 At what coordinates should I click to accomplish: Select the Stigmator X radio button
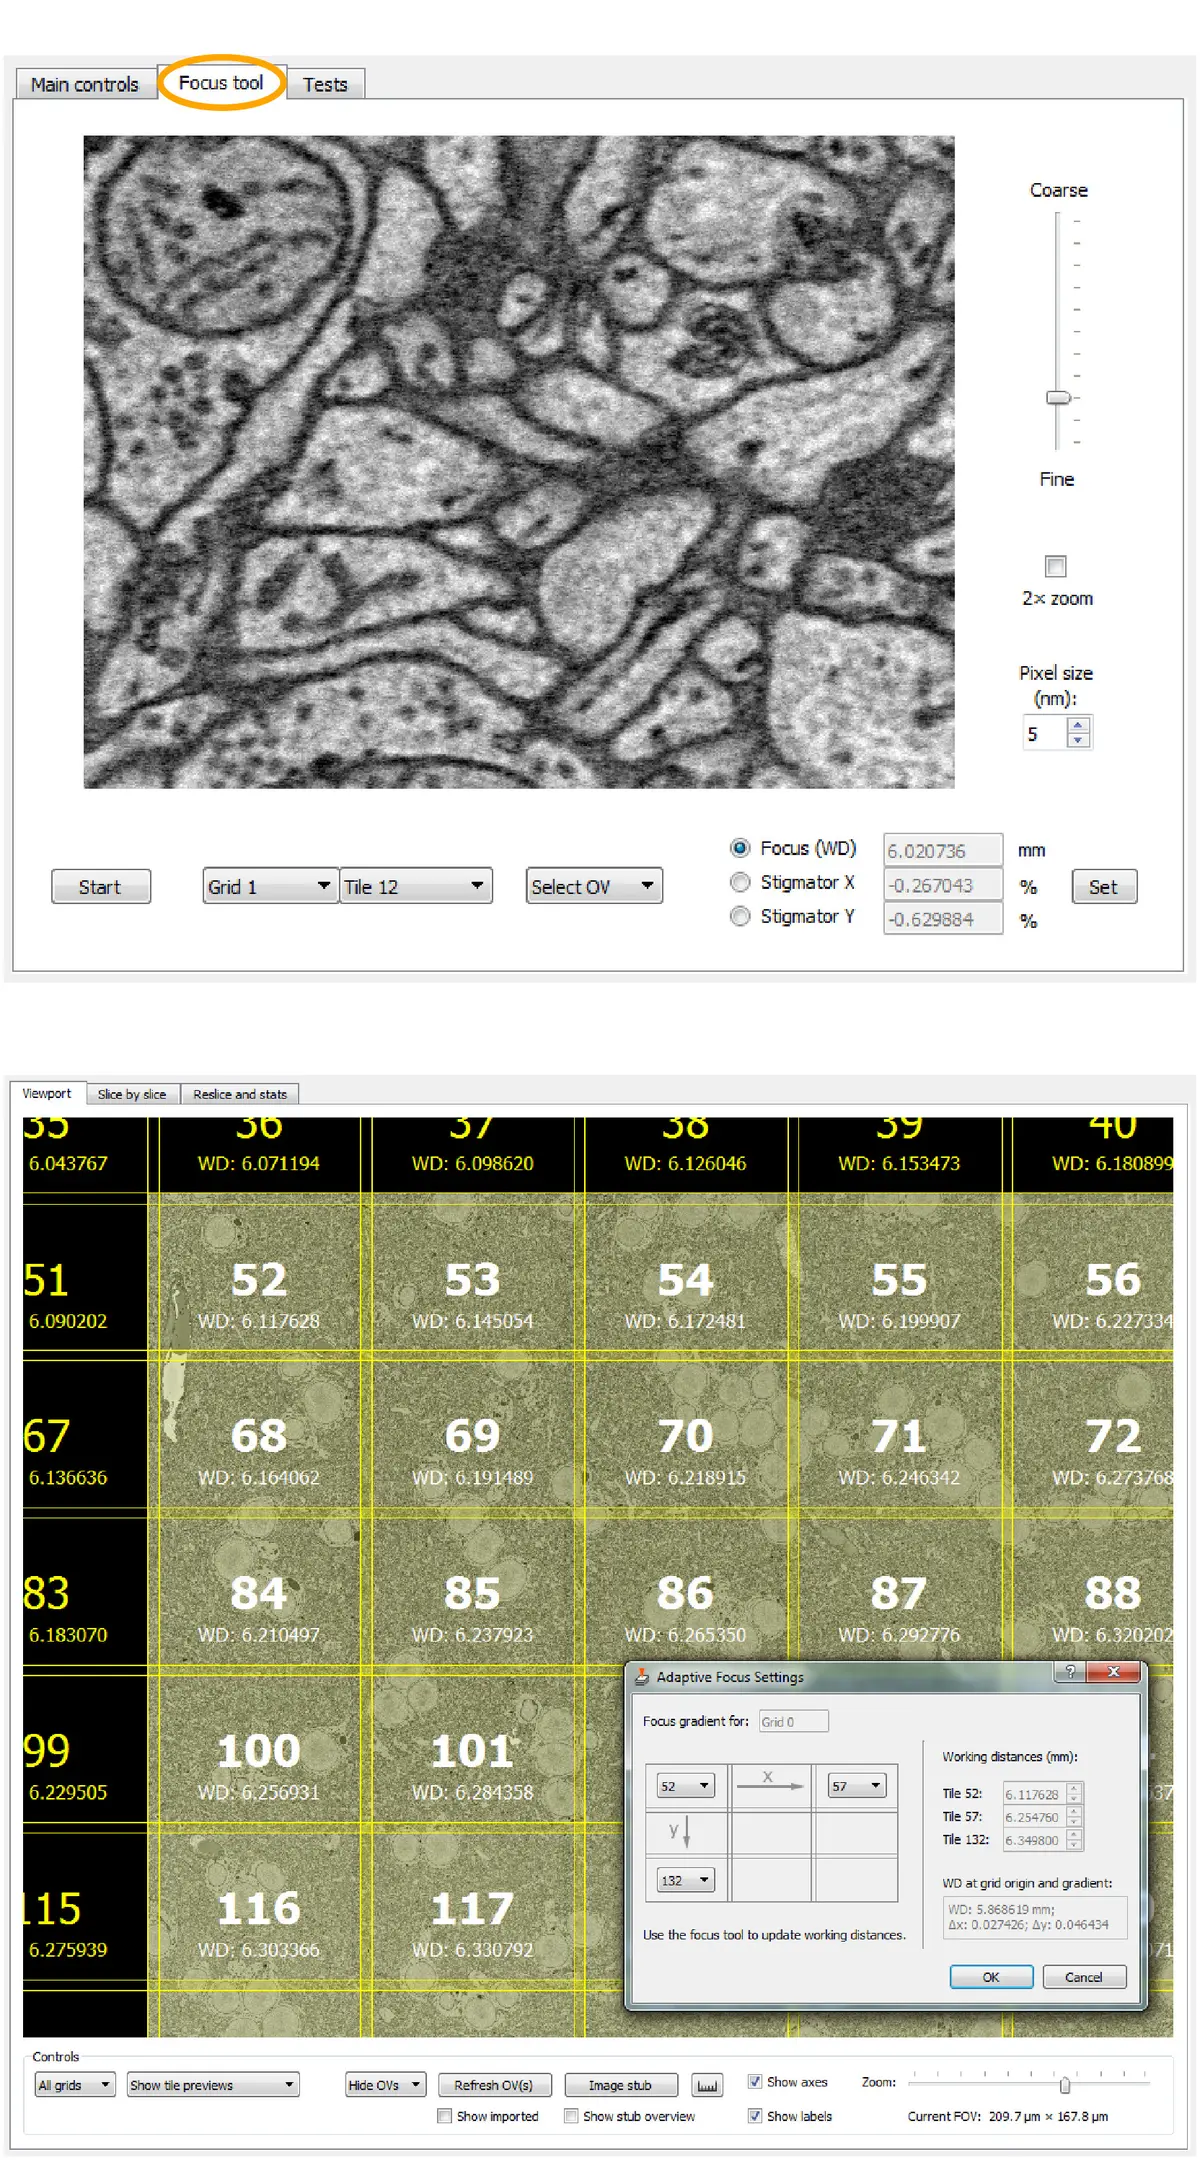pyautogui.click(x=740, y=882)
